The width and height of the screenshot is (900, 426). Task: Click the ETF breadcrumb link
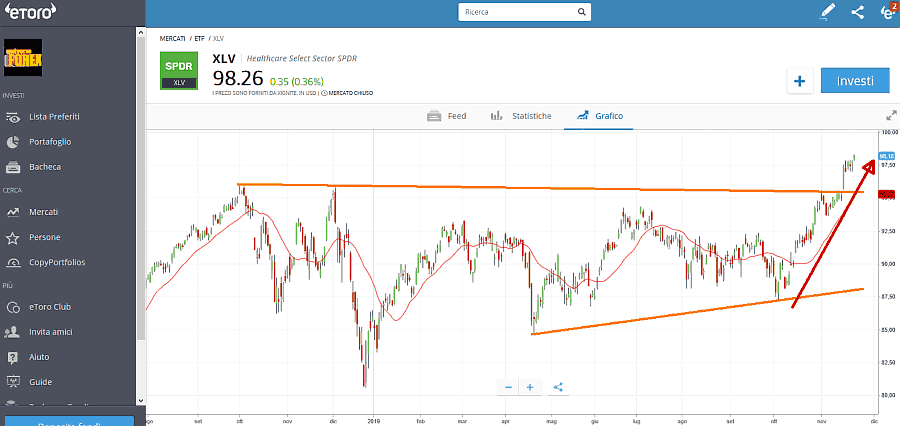pos(201,38)
